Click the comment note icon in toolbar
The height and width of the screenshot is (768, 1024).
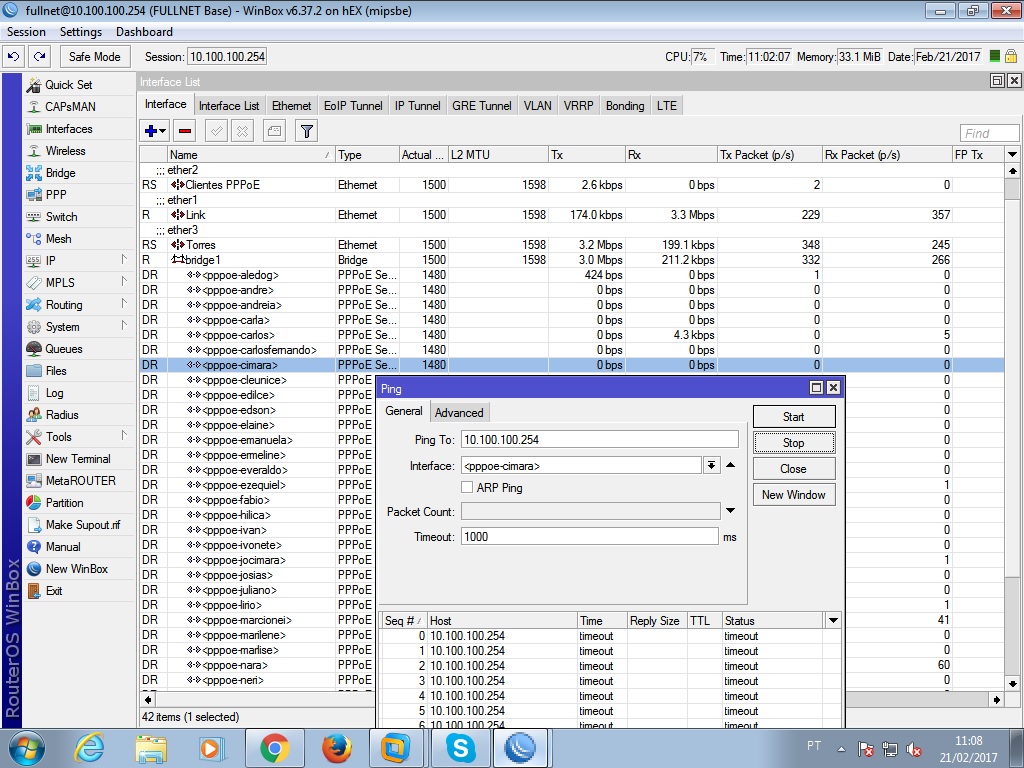click(274, 131)
